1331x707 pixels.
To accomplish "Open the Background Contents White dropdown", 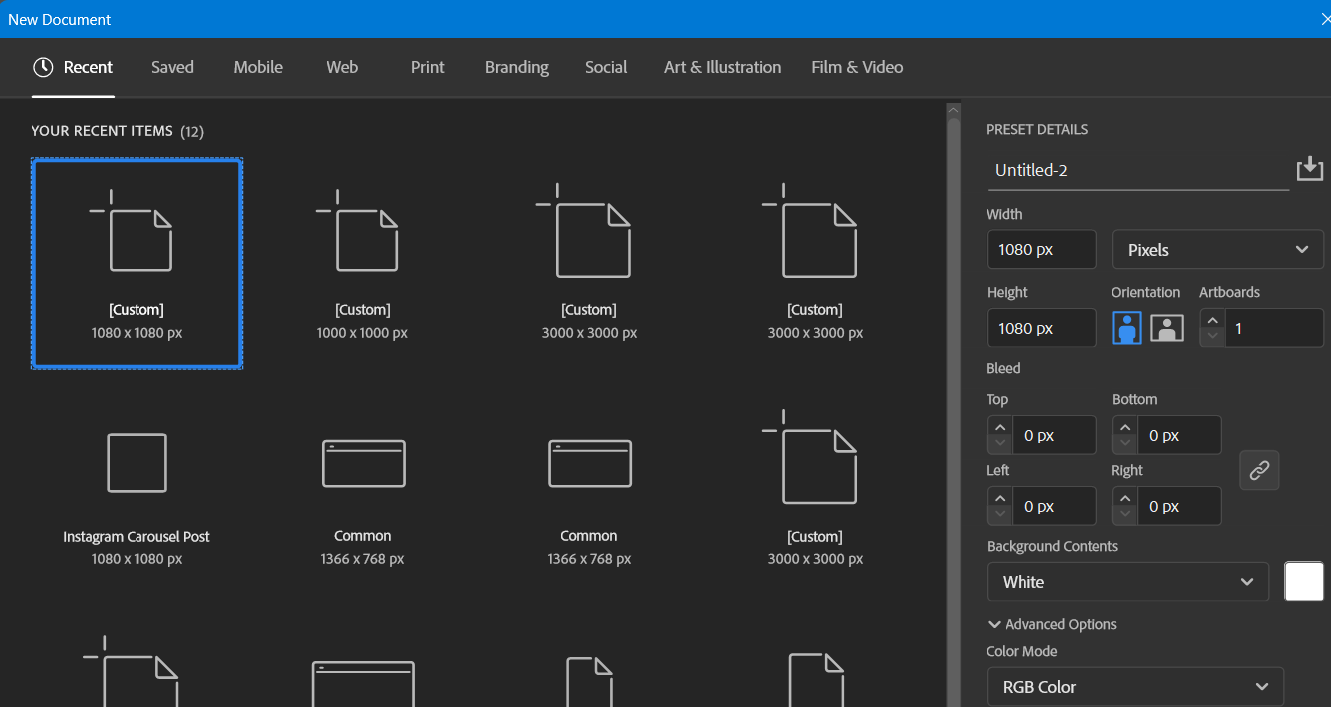I will pyautogui.click(x=1127, y=582).
